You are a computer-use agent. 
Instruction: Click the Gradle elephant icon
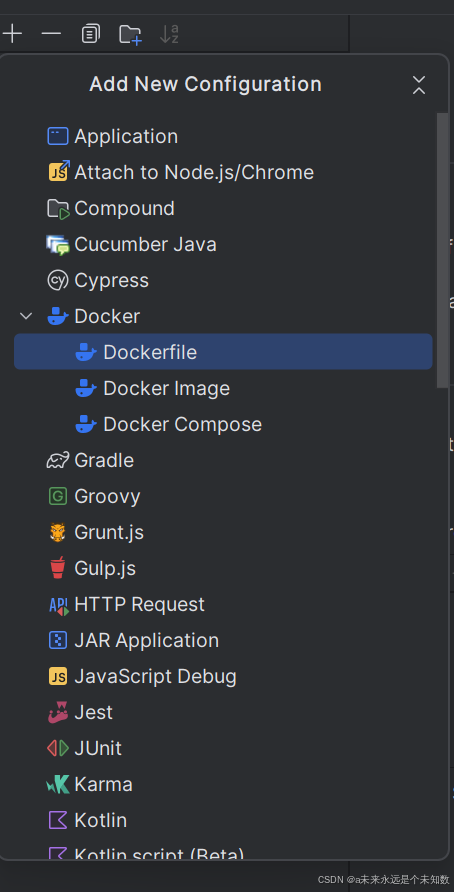click(58, 460)
